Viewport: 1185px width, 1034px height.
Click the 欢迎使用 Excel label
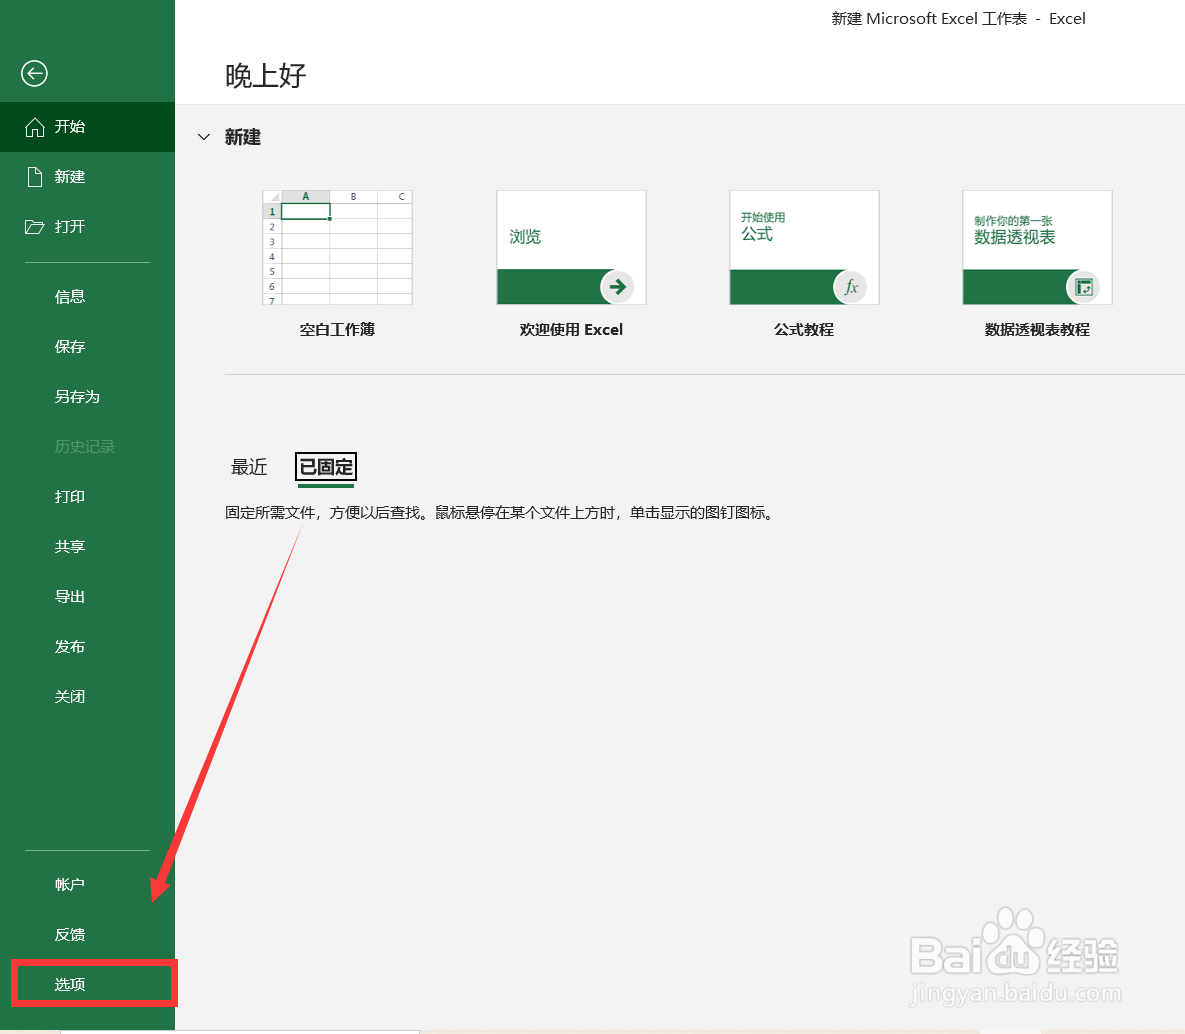point(571,330)
